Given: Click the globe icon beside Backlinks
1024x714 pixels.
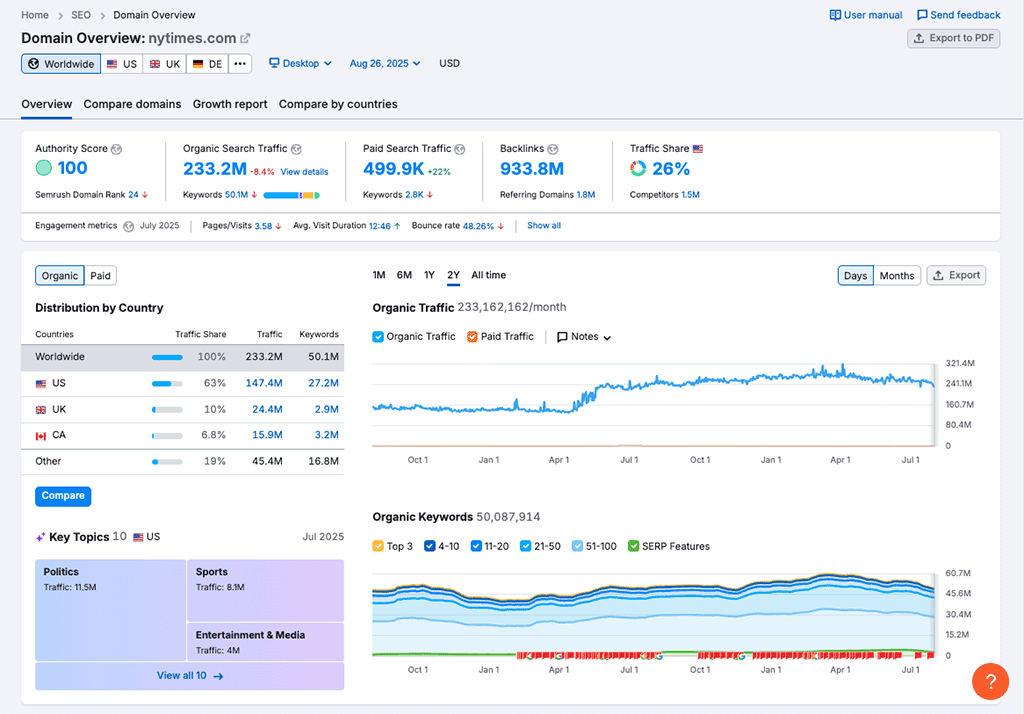Looking at the screenshot, I should tap(552, 149).
